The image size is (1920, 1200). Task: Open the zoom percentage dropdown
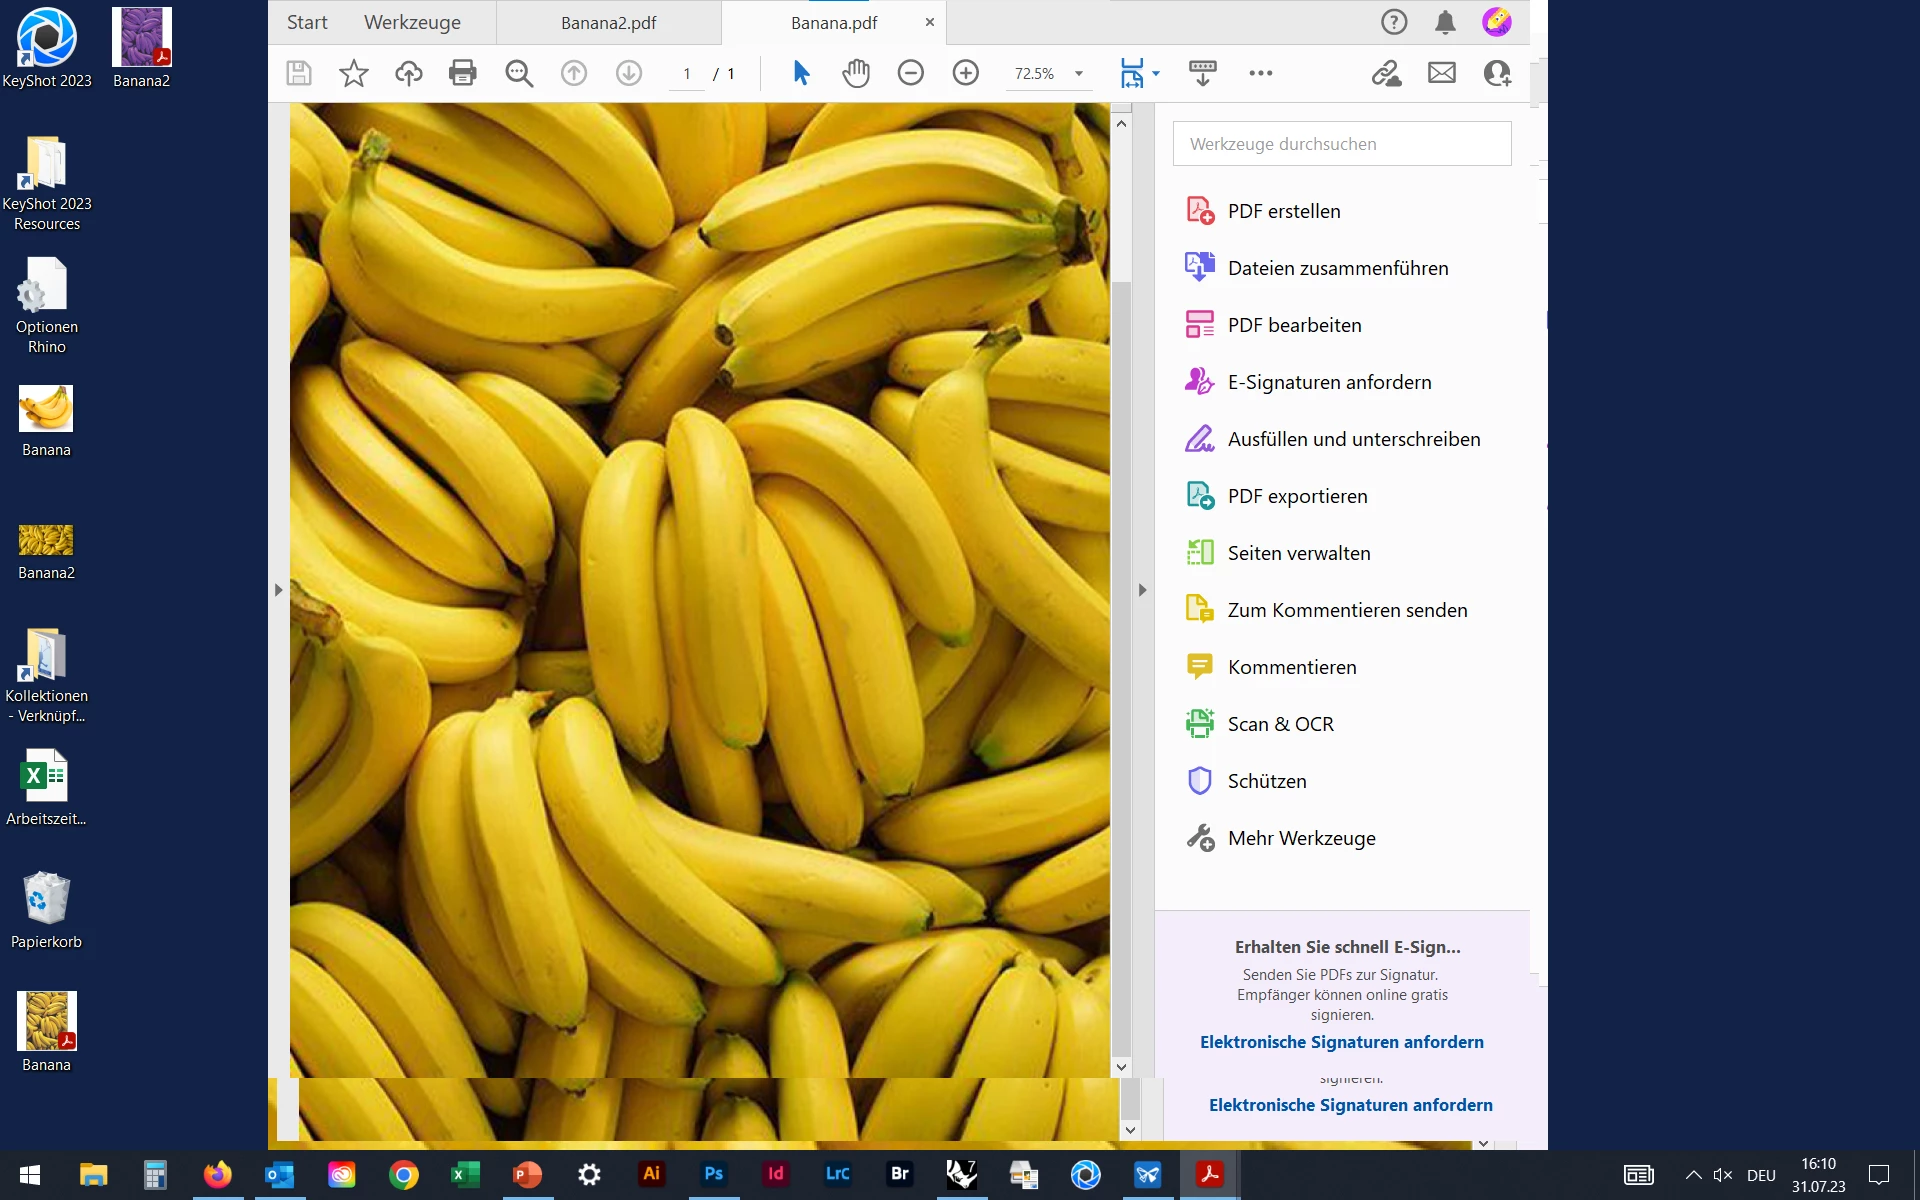point(1079,73)
